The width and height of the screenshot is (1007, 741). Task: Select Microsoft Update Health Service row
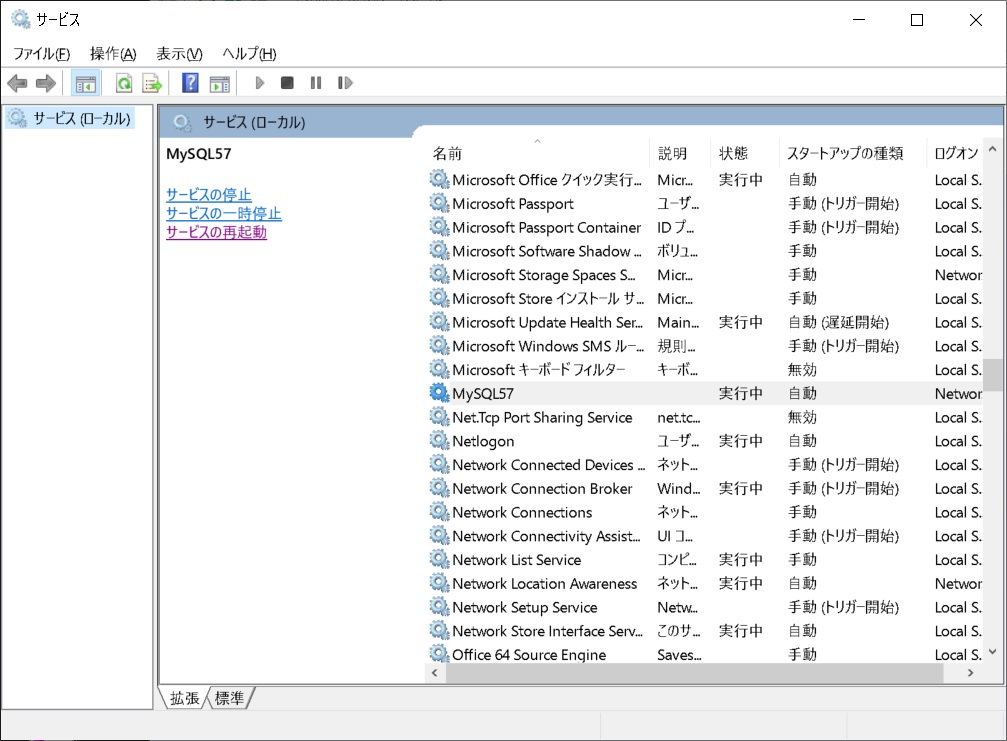point(705,322)
